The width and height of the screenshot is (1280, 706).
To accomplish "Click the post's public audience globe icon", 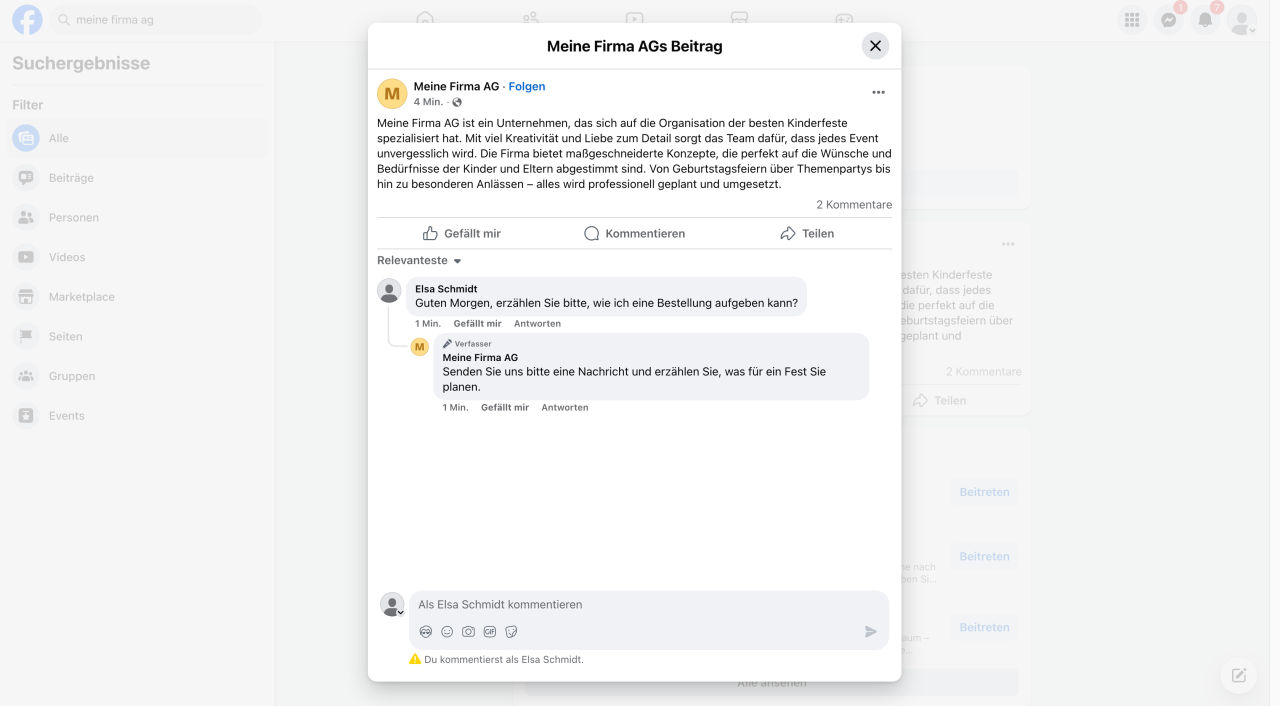I will pyautogui.click(x=457, y=102).
